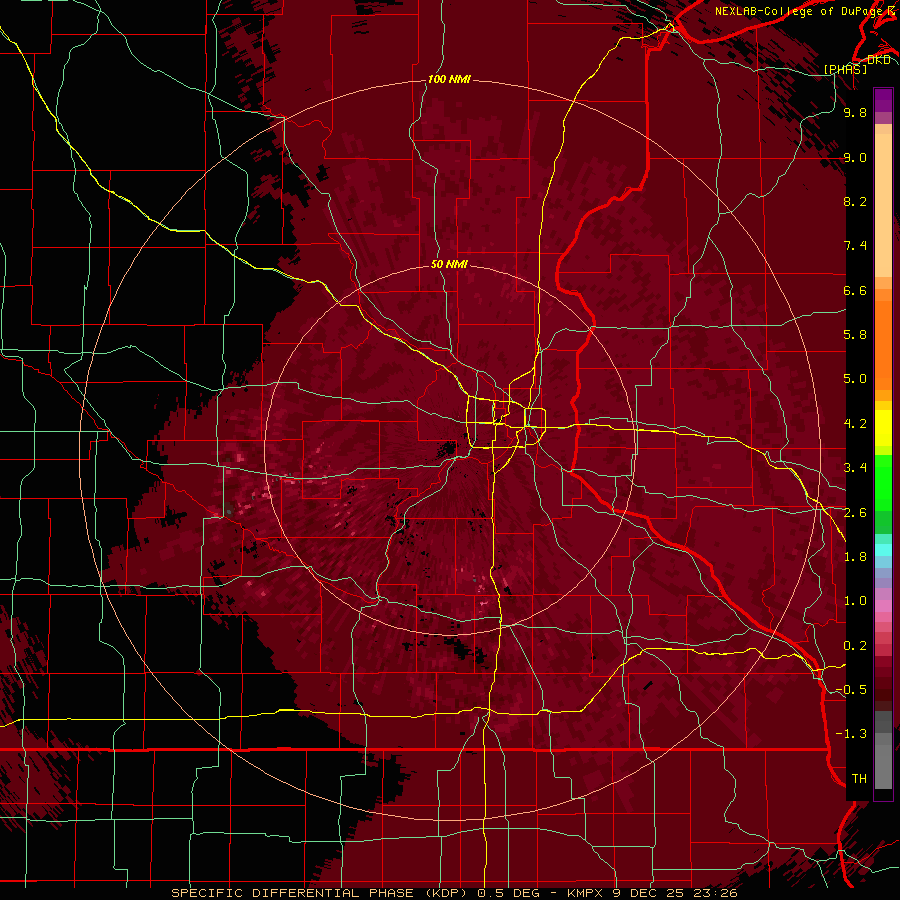Image resolution: width=900 pixels, height=900 pixels.
Task: Click the 2.6 value on the color scale
Action: click(x=855, y=513)
